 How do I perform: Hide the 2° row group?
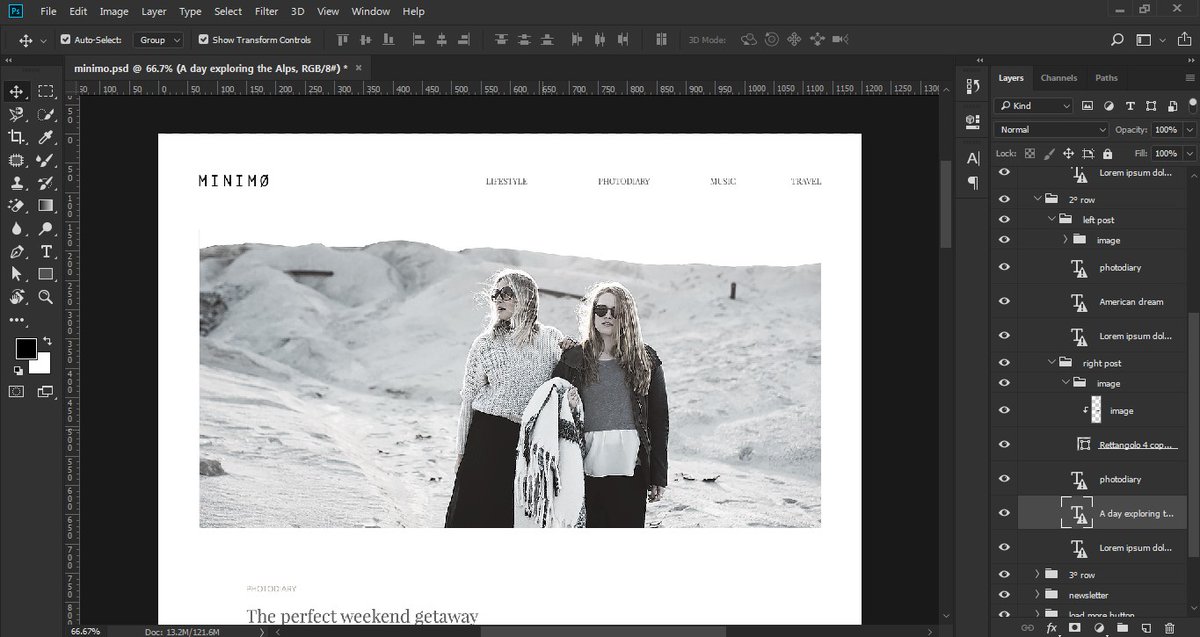click(x=1004, y=199)
